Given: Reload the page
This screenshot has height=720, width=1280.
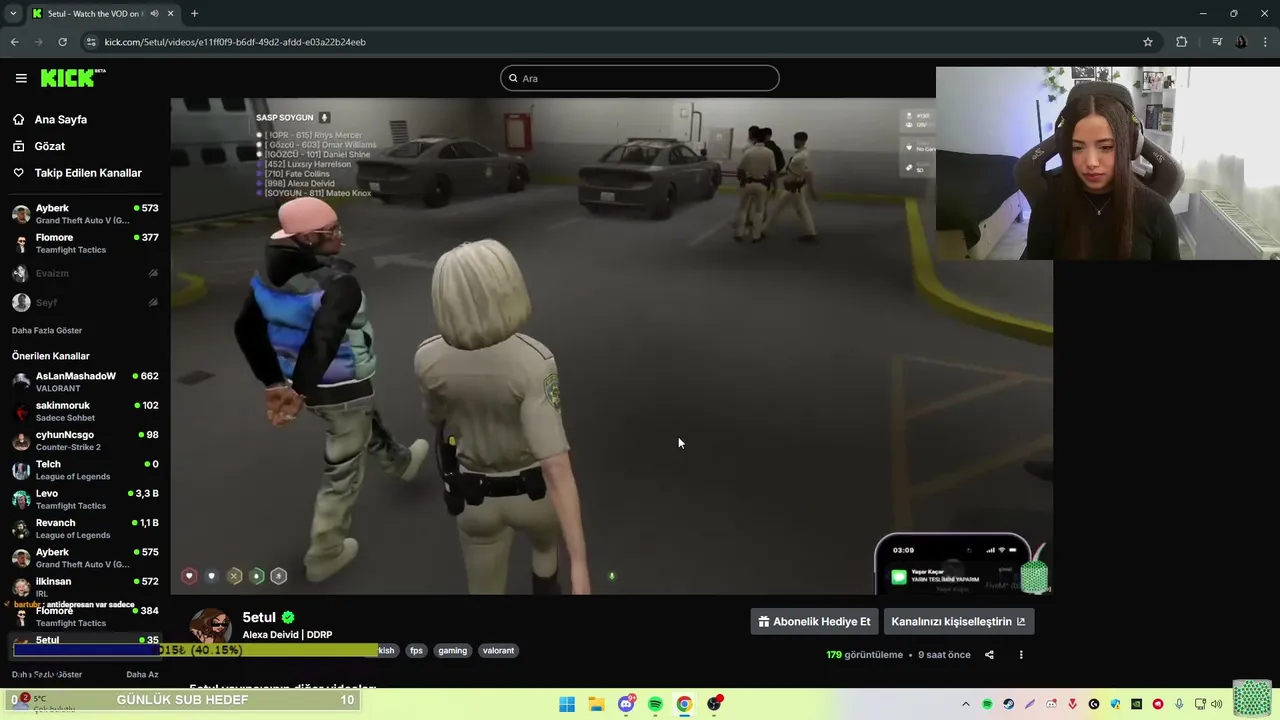Looking at the screenshot, I should tap(62, 42).
